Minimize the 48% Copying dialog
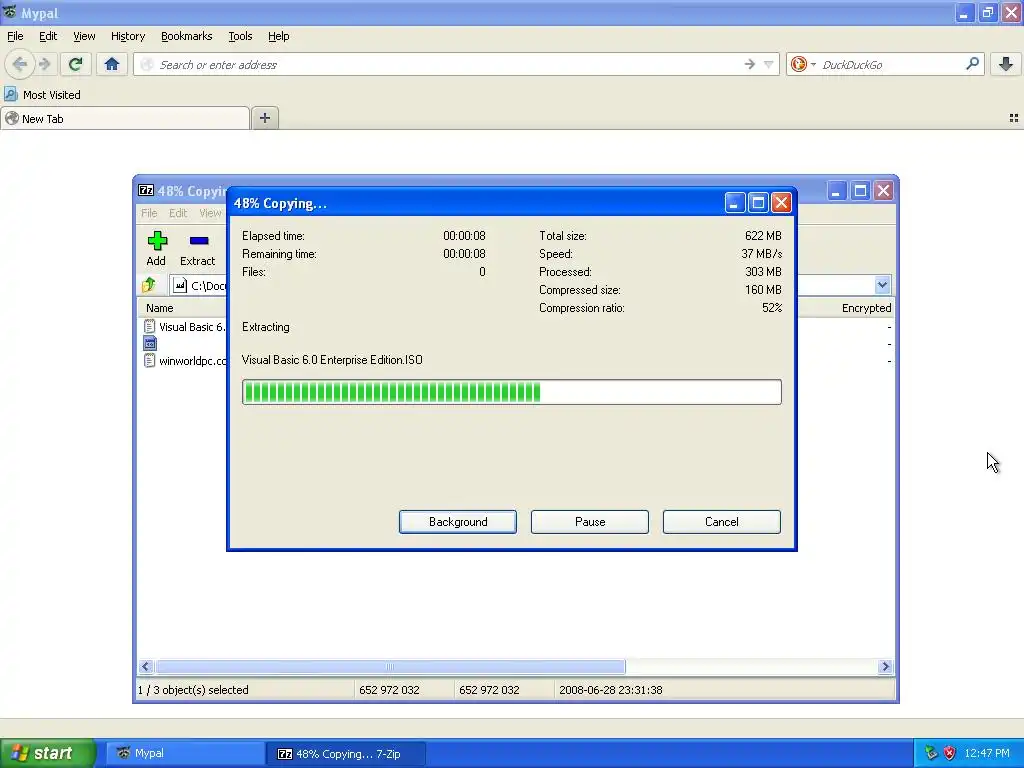Viewport: 1024px width, 768px height. click(x=735, y=203)
